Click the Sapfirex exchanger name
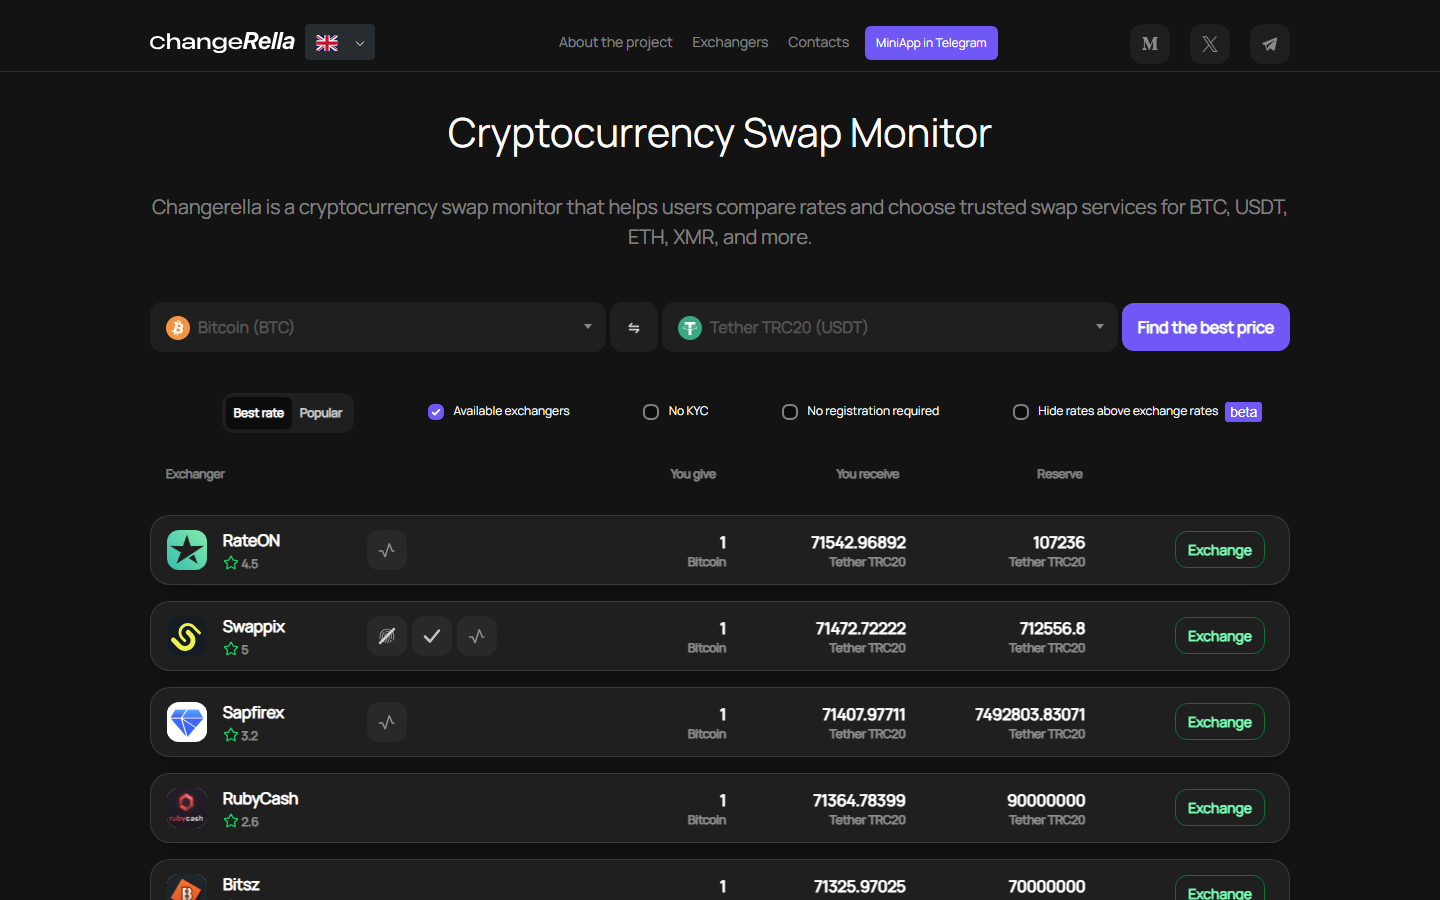1440x900 pixels. pos(253,712)
